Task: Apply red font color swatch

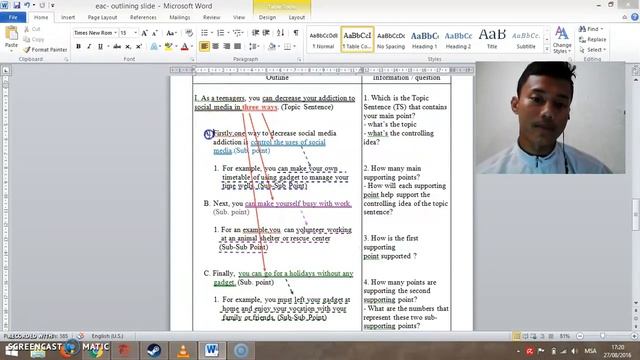Action: point(184,47)
